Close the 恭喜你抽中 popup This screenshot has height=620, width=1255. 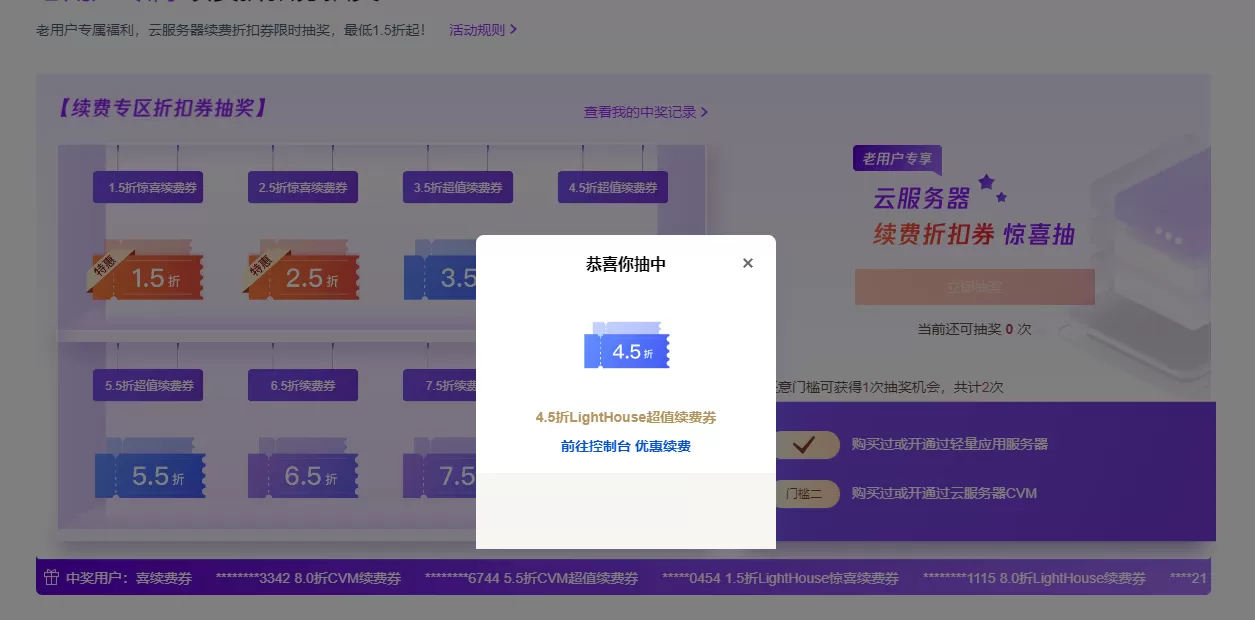(x=748, y=264)
